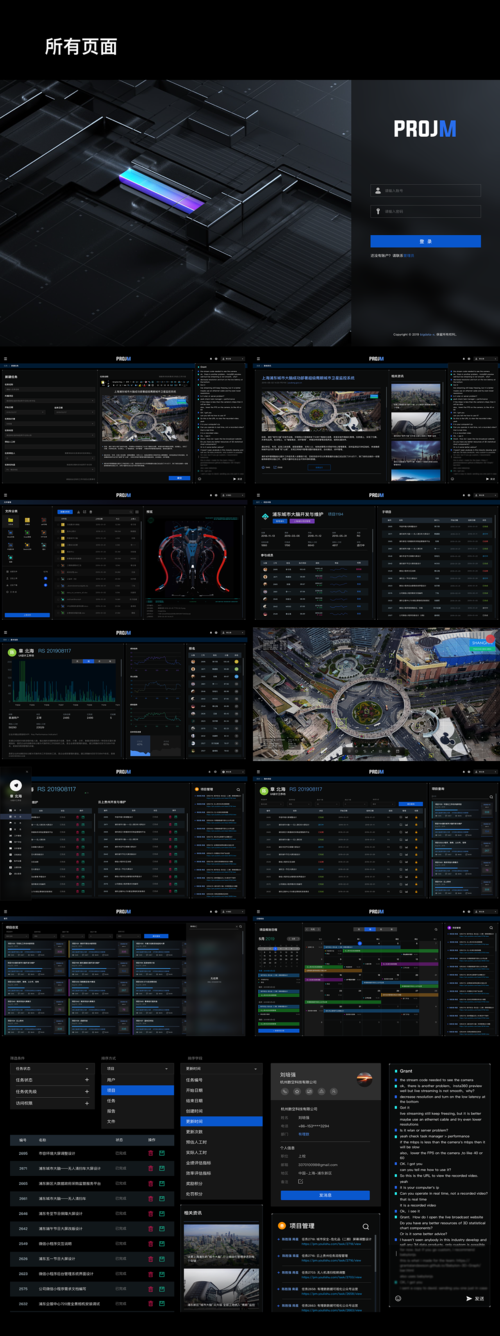Click the password input field on login
This screenshot has height=1336, width=500.
tap(426, 211)
